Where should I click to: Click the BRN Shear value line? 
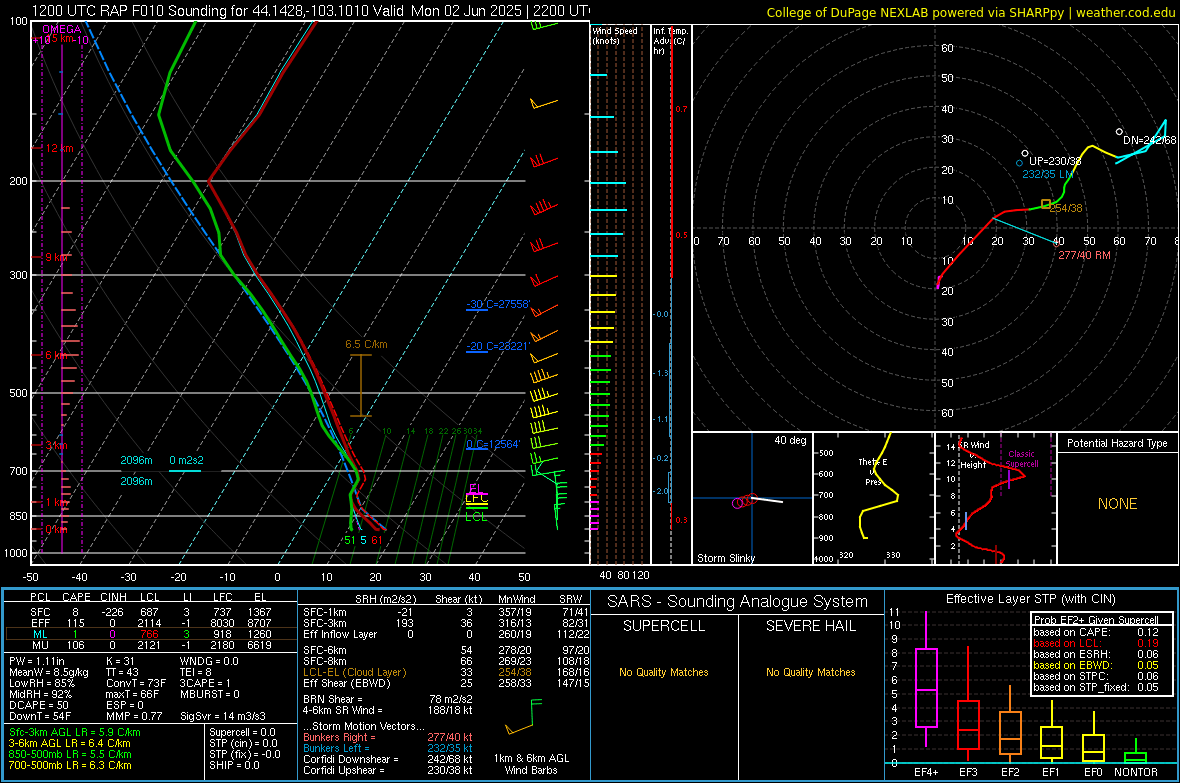coord(388,699)
